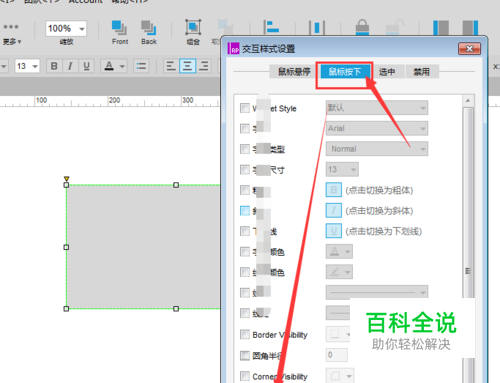Image resolution: width=500 pixels, height=383 pixels.
Task: Toggle the left panel layout icon
Action: click(x=441, y=28)
